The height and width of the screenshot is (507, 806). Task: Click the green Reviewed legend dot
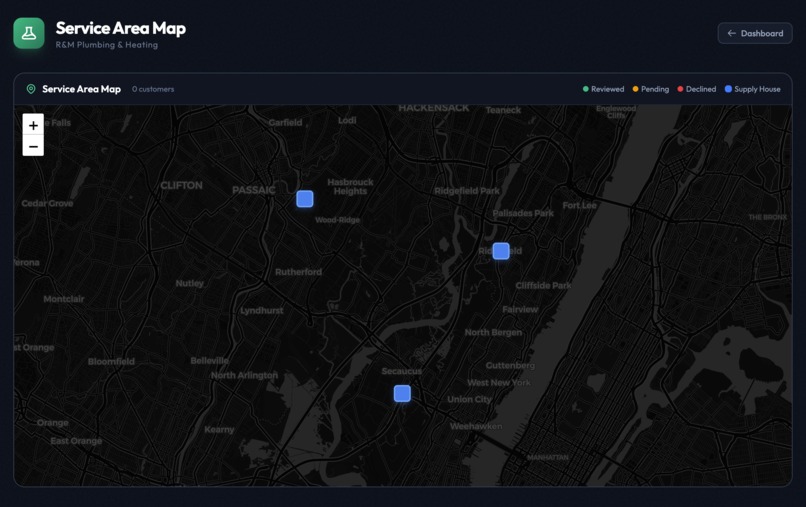[585, 89]
